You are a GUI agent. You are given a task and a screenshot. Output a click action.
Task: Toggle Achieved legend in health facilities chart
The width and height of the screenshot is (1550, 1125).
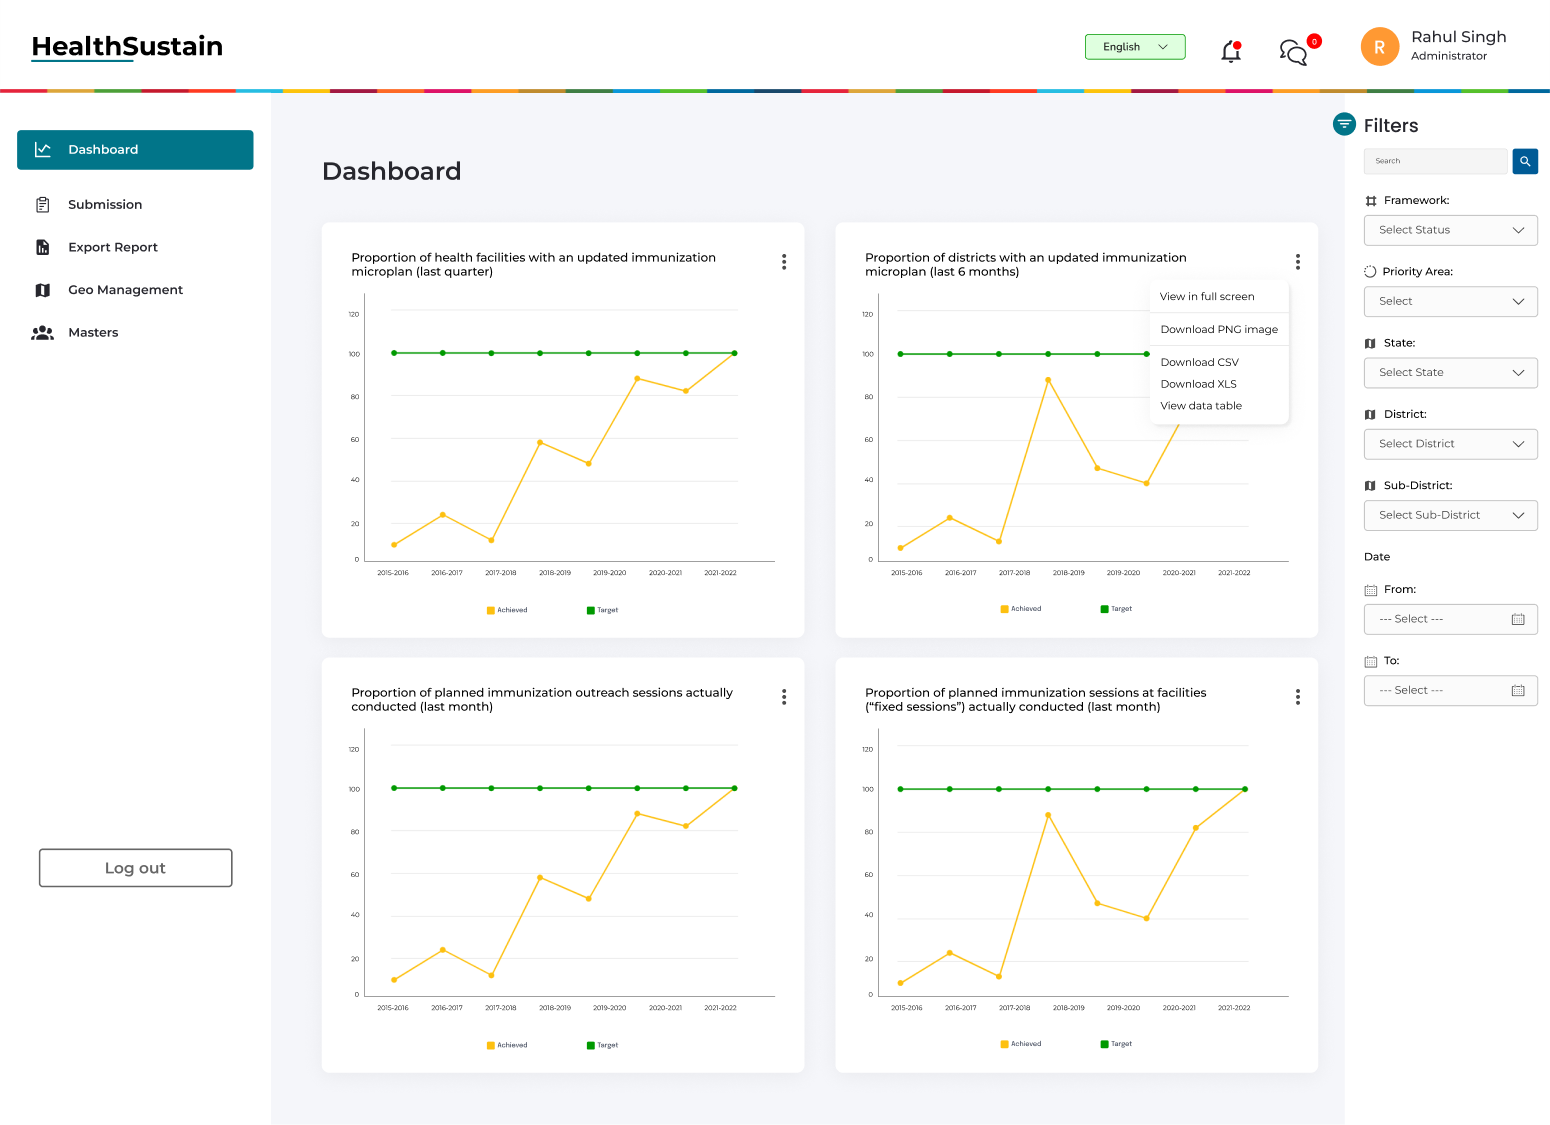coord(507,610)
